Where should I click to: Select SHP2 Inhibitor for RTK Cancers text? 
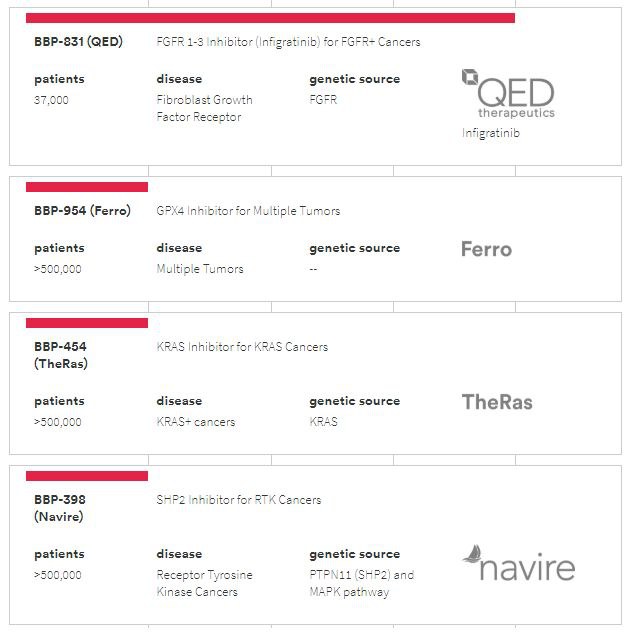239,500
